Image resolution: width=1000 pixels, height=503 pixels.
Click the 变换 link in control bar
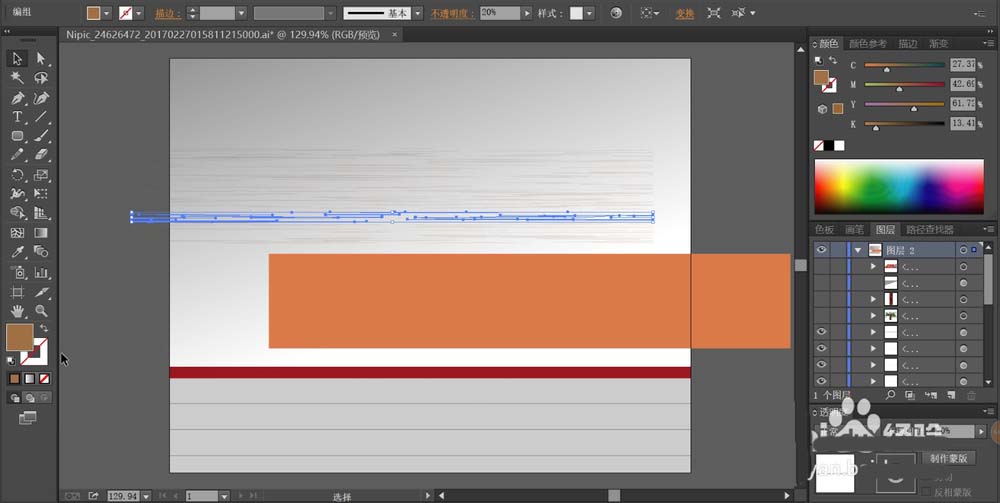684,13
